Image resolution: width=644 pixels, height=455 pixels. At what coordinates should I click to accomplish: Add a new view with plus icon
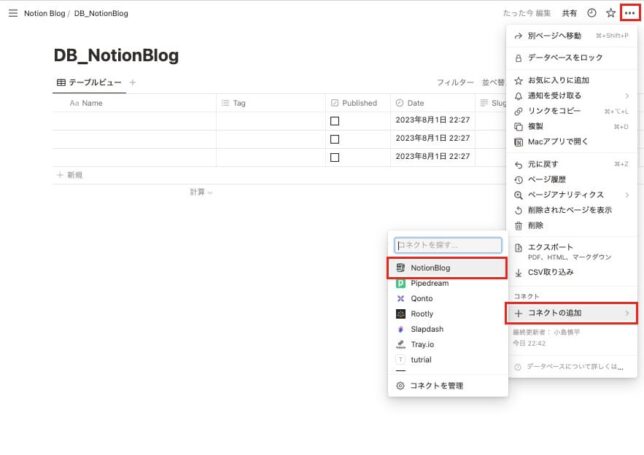tap(132, 83)
